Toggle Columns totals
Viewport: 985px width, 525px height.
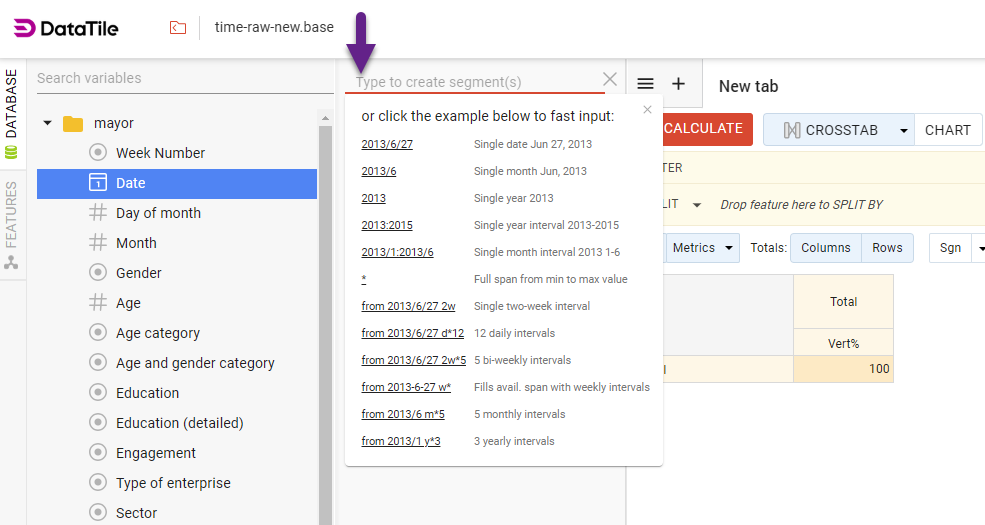(x=825, y=248)
